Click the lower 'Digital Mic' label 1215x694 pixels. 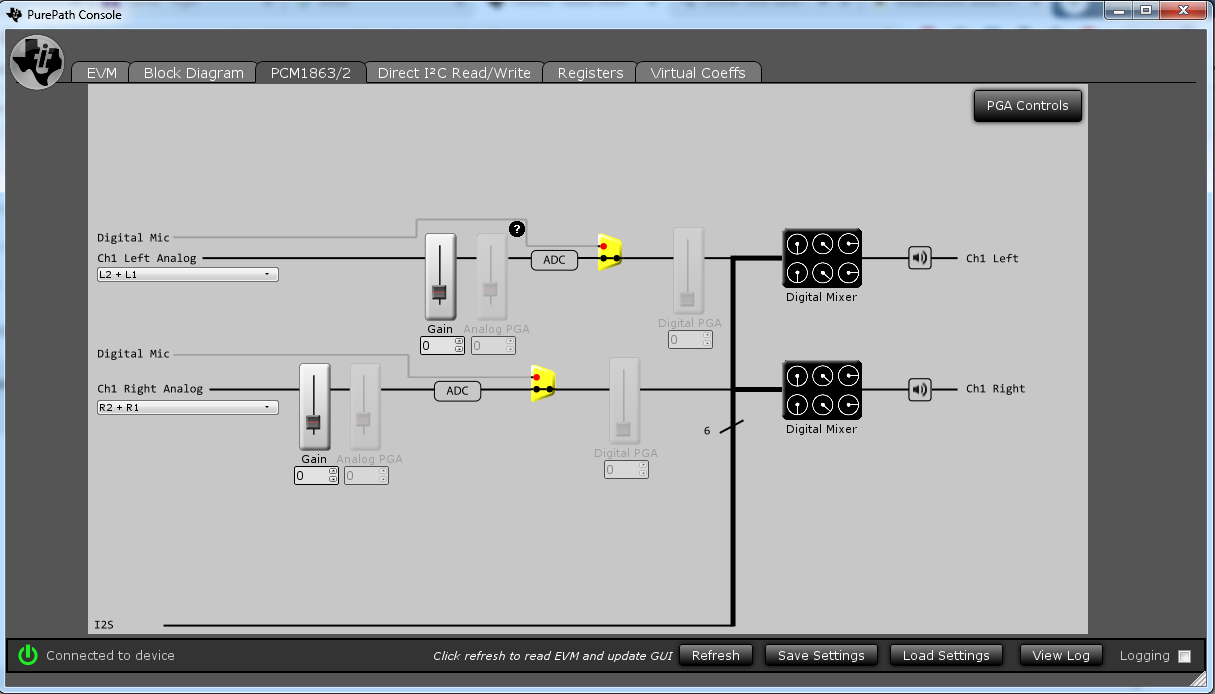coord(133,354)
